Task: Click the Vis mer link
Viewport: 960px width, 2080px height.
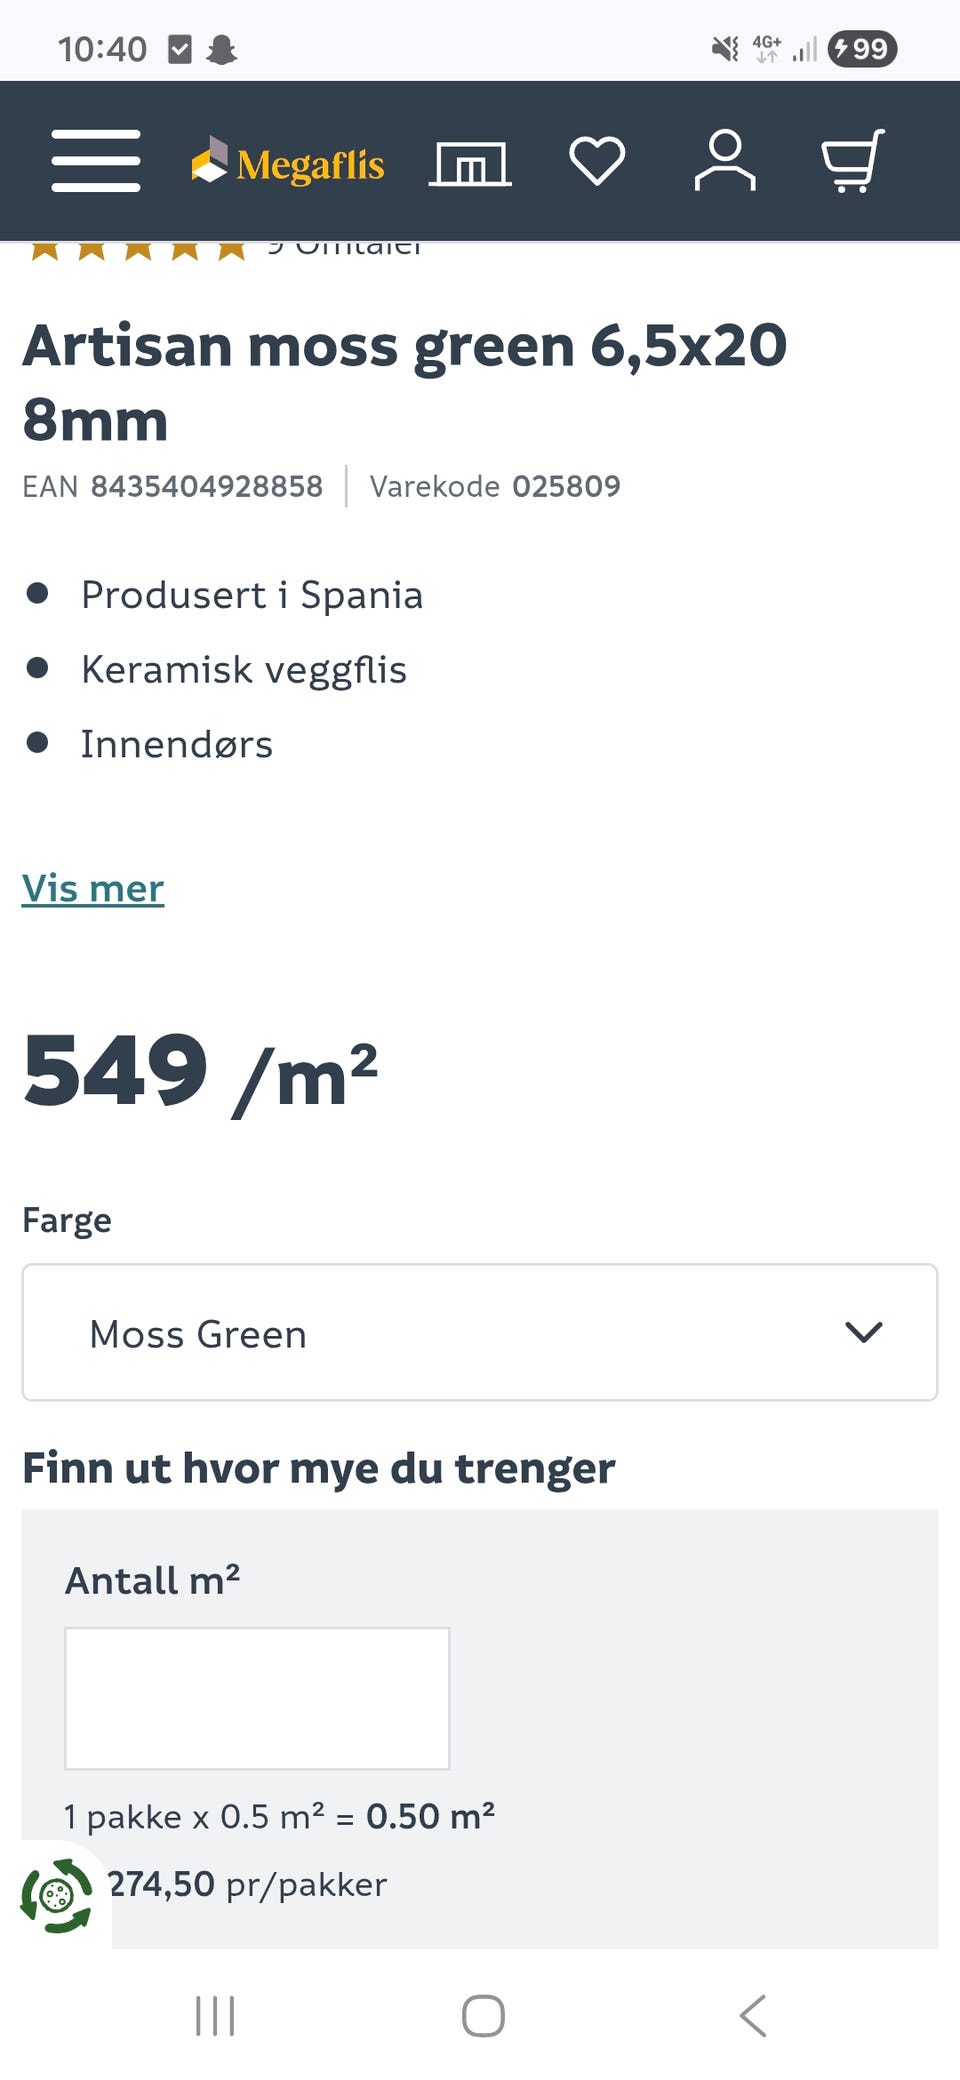Action: 93,888
